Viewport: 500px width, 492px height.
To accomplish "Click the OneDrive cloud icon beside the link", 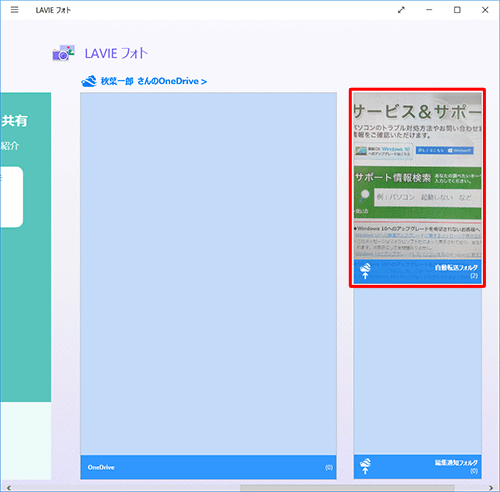I will click(x=89, y=81).
